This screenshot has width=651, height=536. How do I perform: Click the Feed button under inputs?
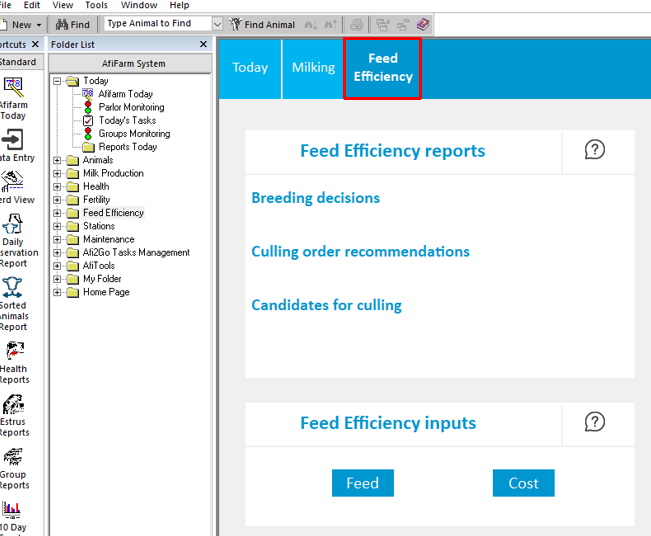tap(362, 483)
